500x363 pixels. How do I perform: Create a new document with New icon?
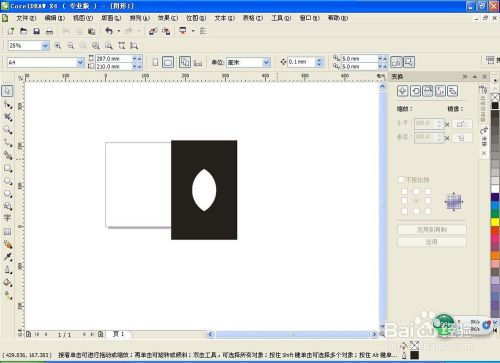coord(11,31)
